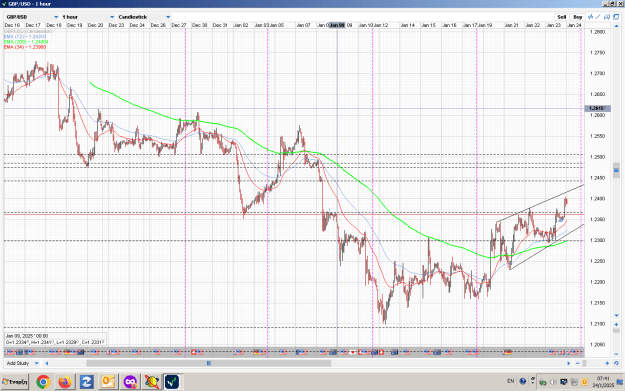Image resolution: width=625 pixels, height=391 pixels.
Task: Open the 1 hour timeframe dropdown
Action: coord(88,17)
